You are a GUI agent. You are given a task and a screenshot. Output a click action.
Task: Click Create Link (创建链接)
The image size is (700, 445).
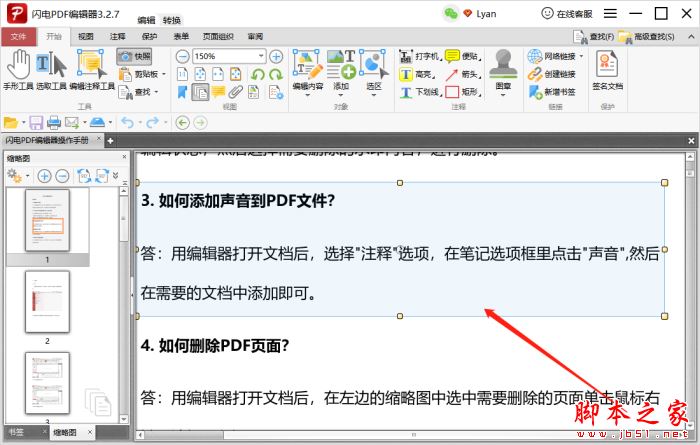552,74
